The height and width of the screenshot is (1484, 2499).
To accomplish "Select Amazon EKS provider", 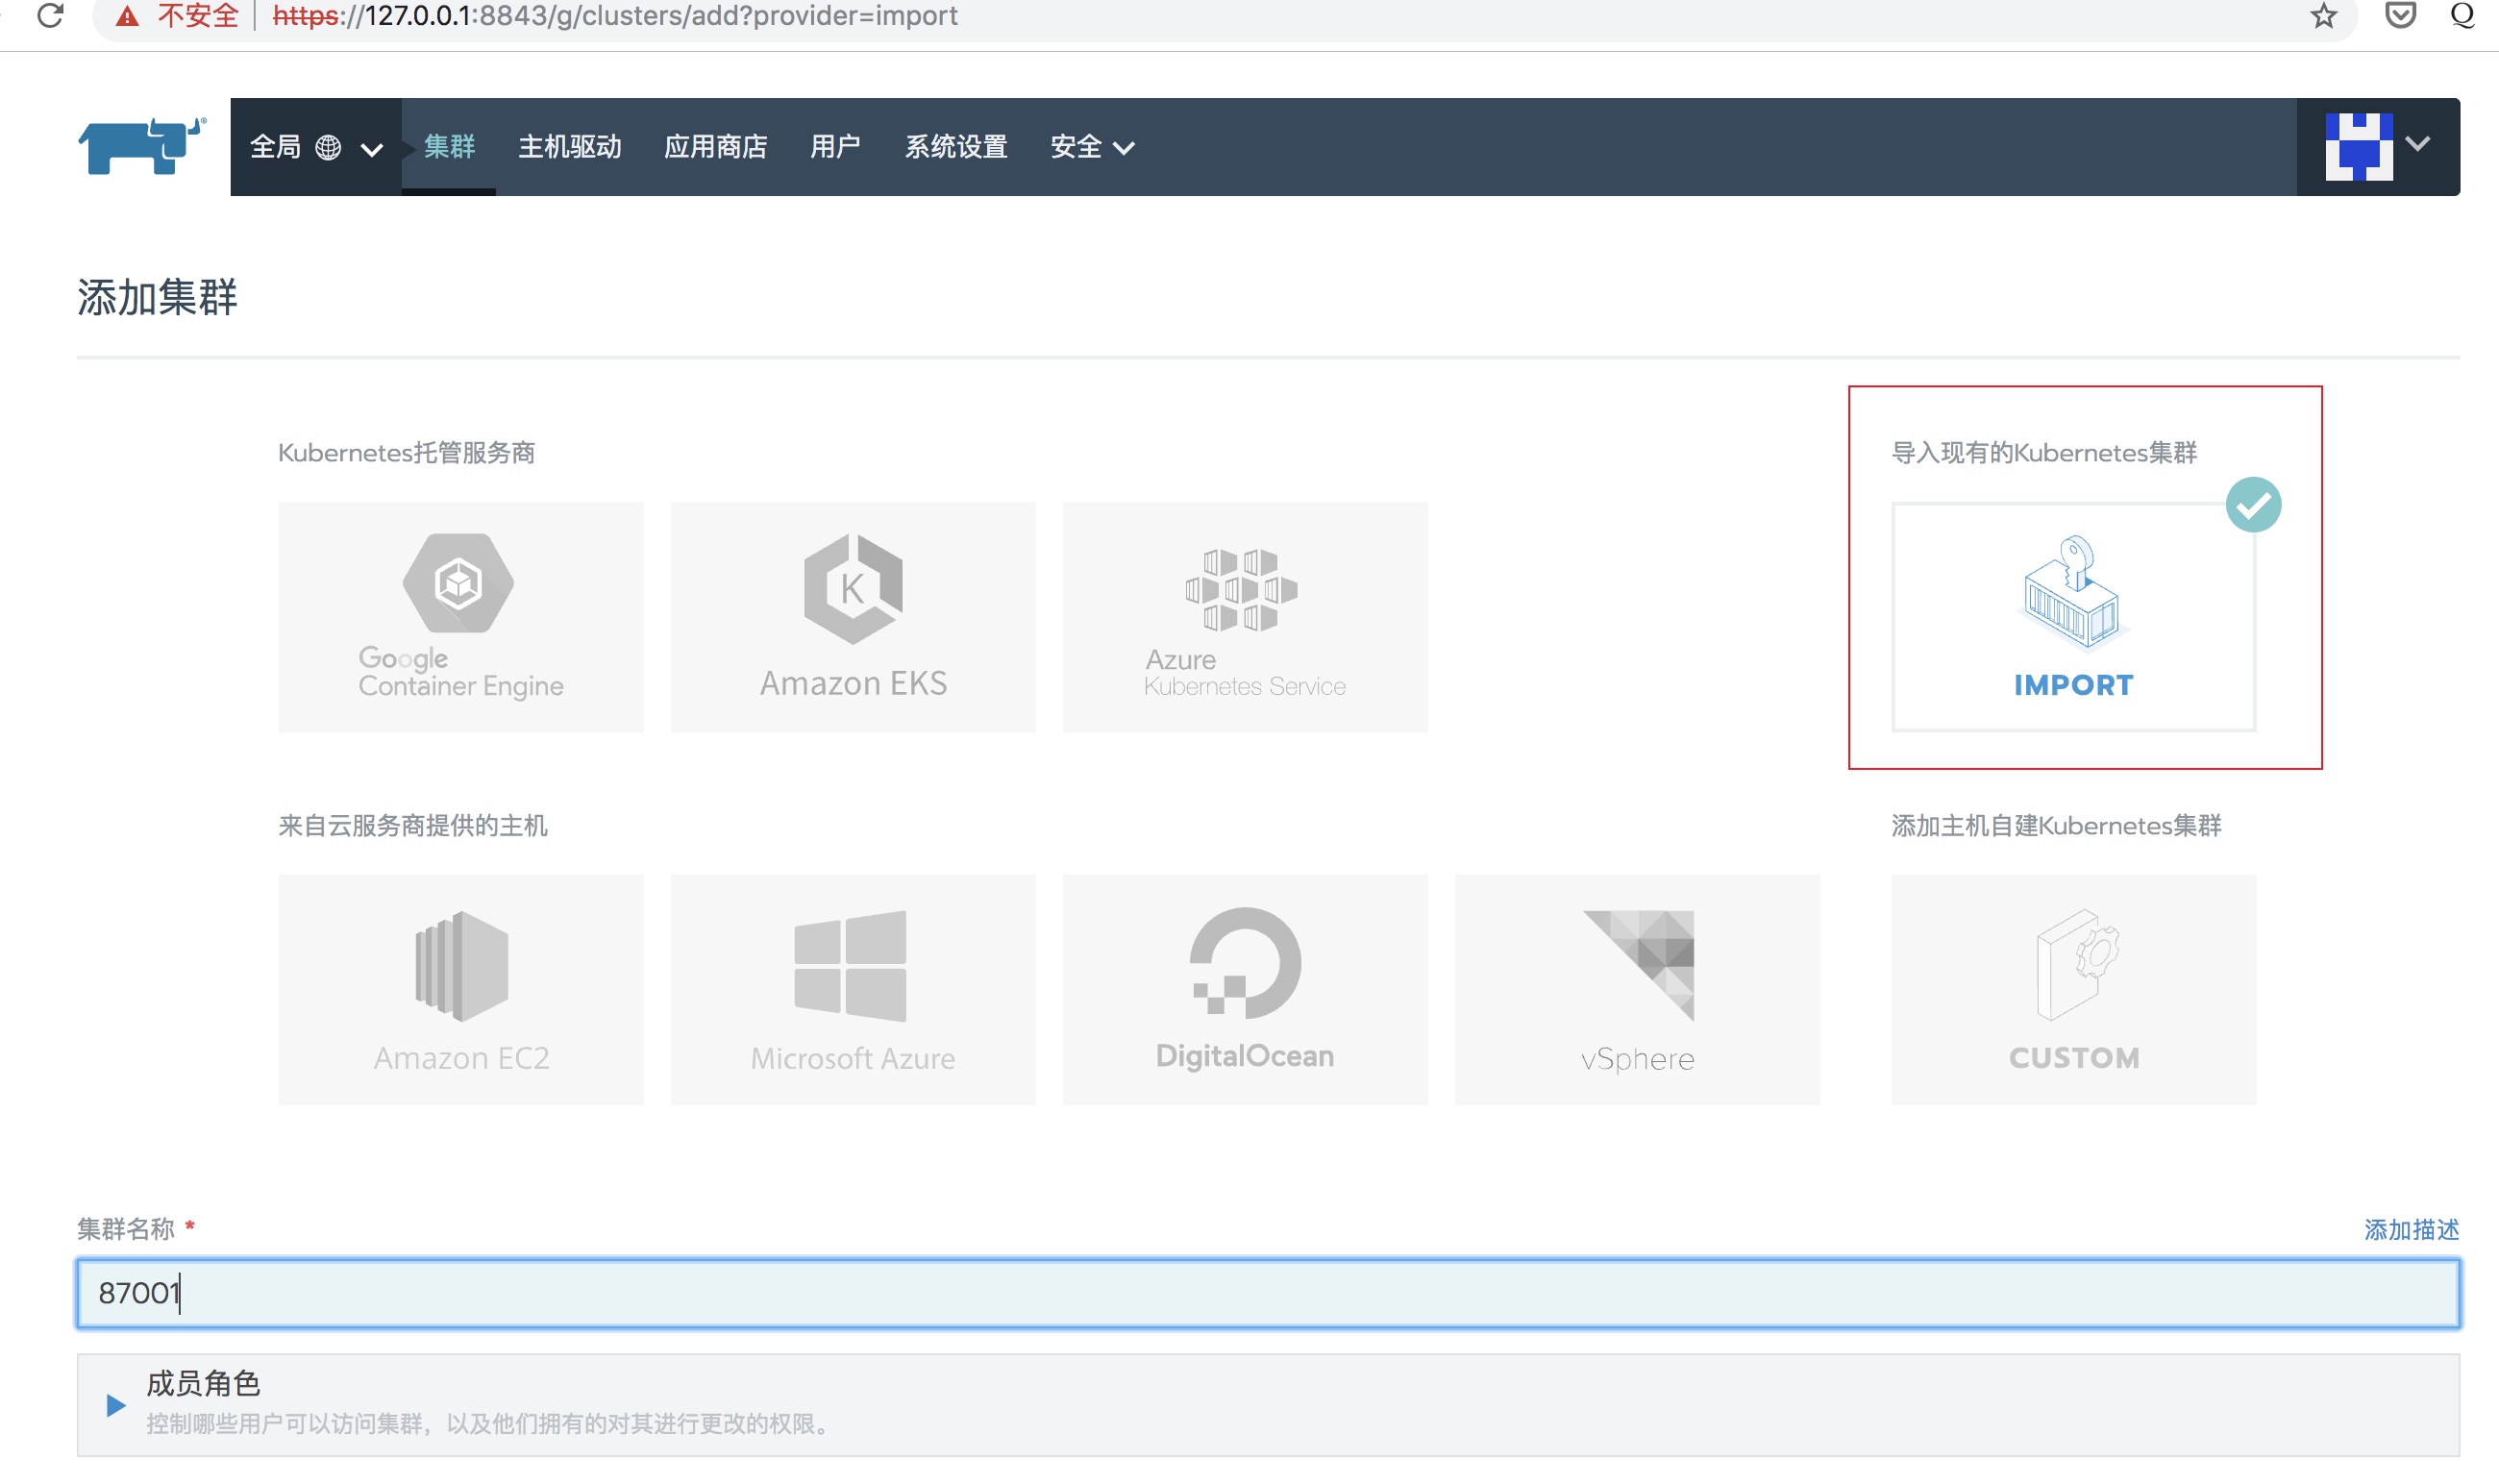I will click(x=853, y=617).
